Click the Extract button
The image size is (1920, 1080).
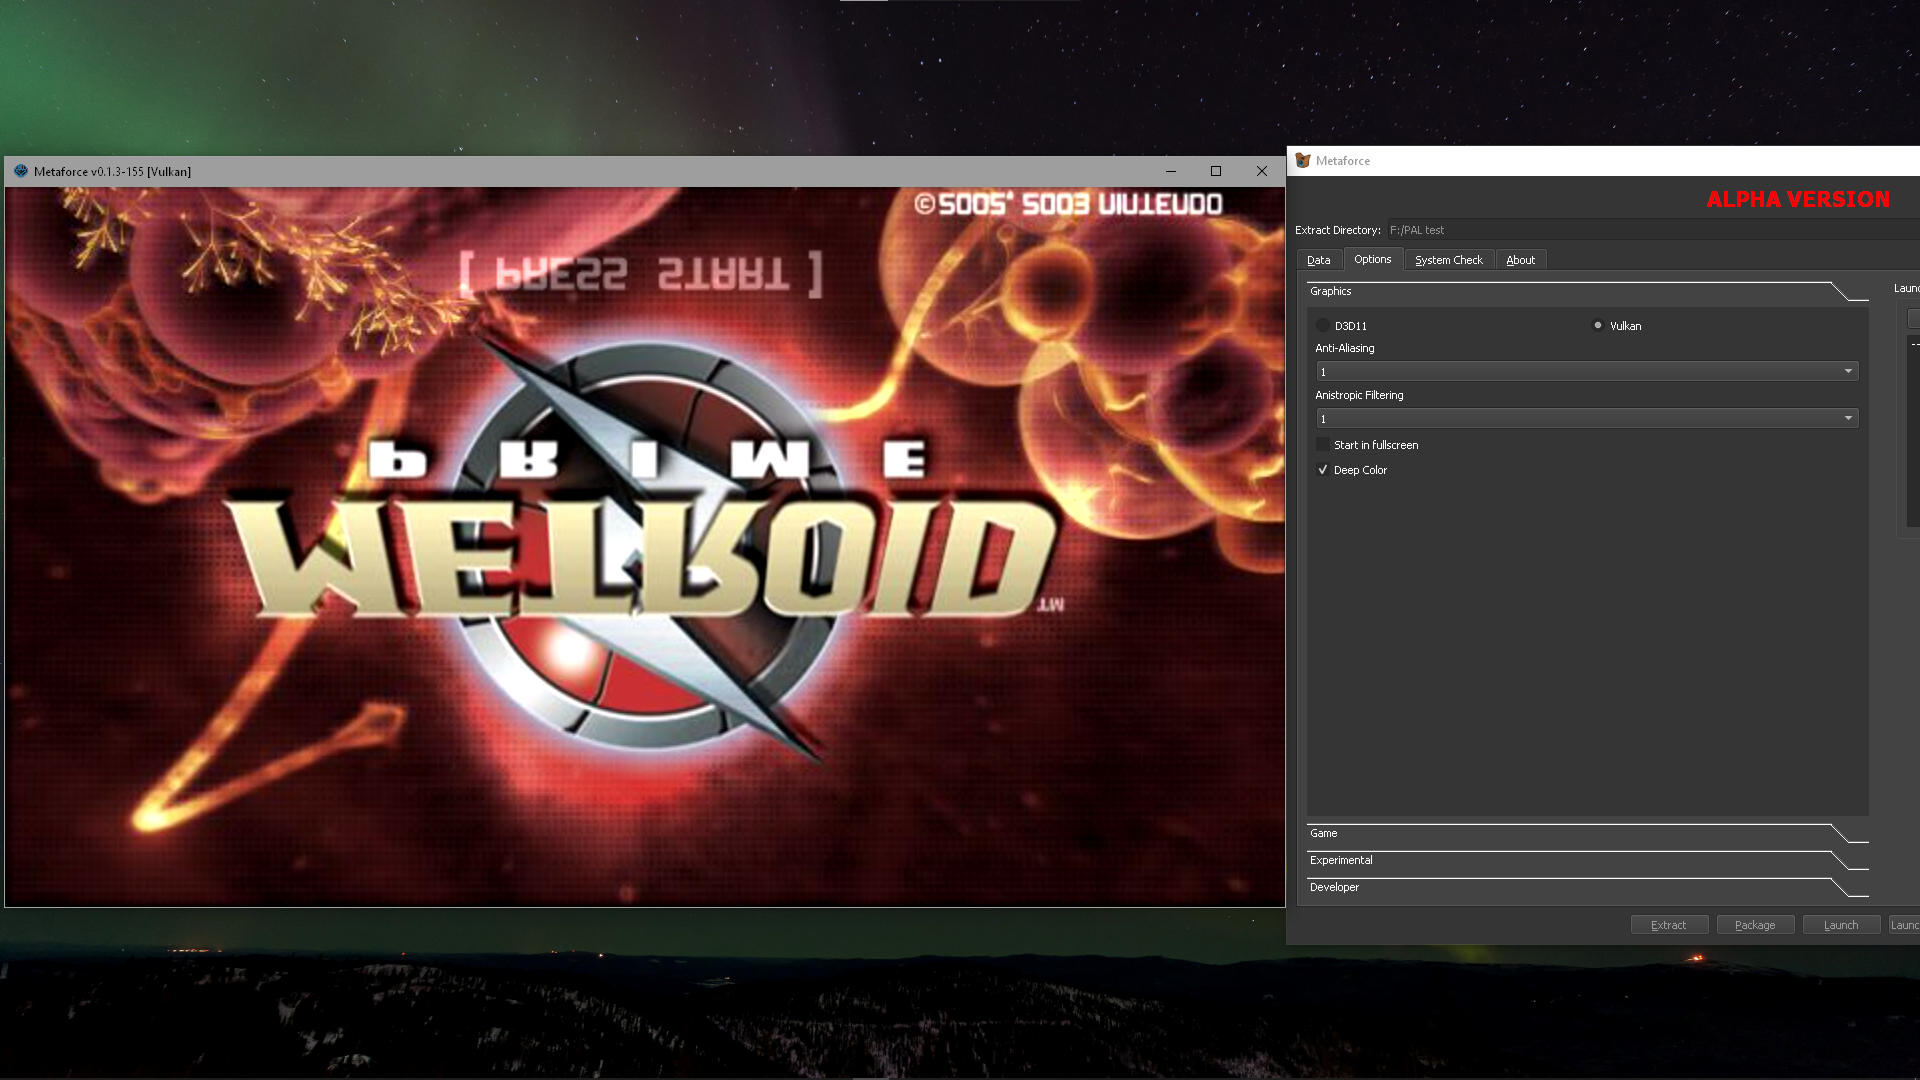click(1668, 925)
